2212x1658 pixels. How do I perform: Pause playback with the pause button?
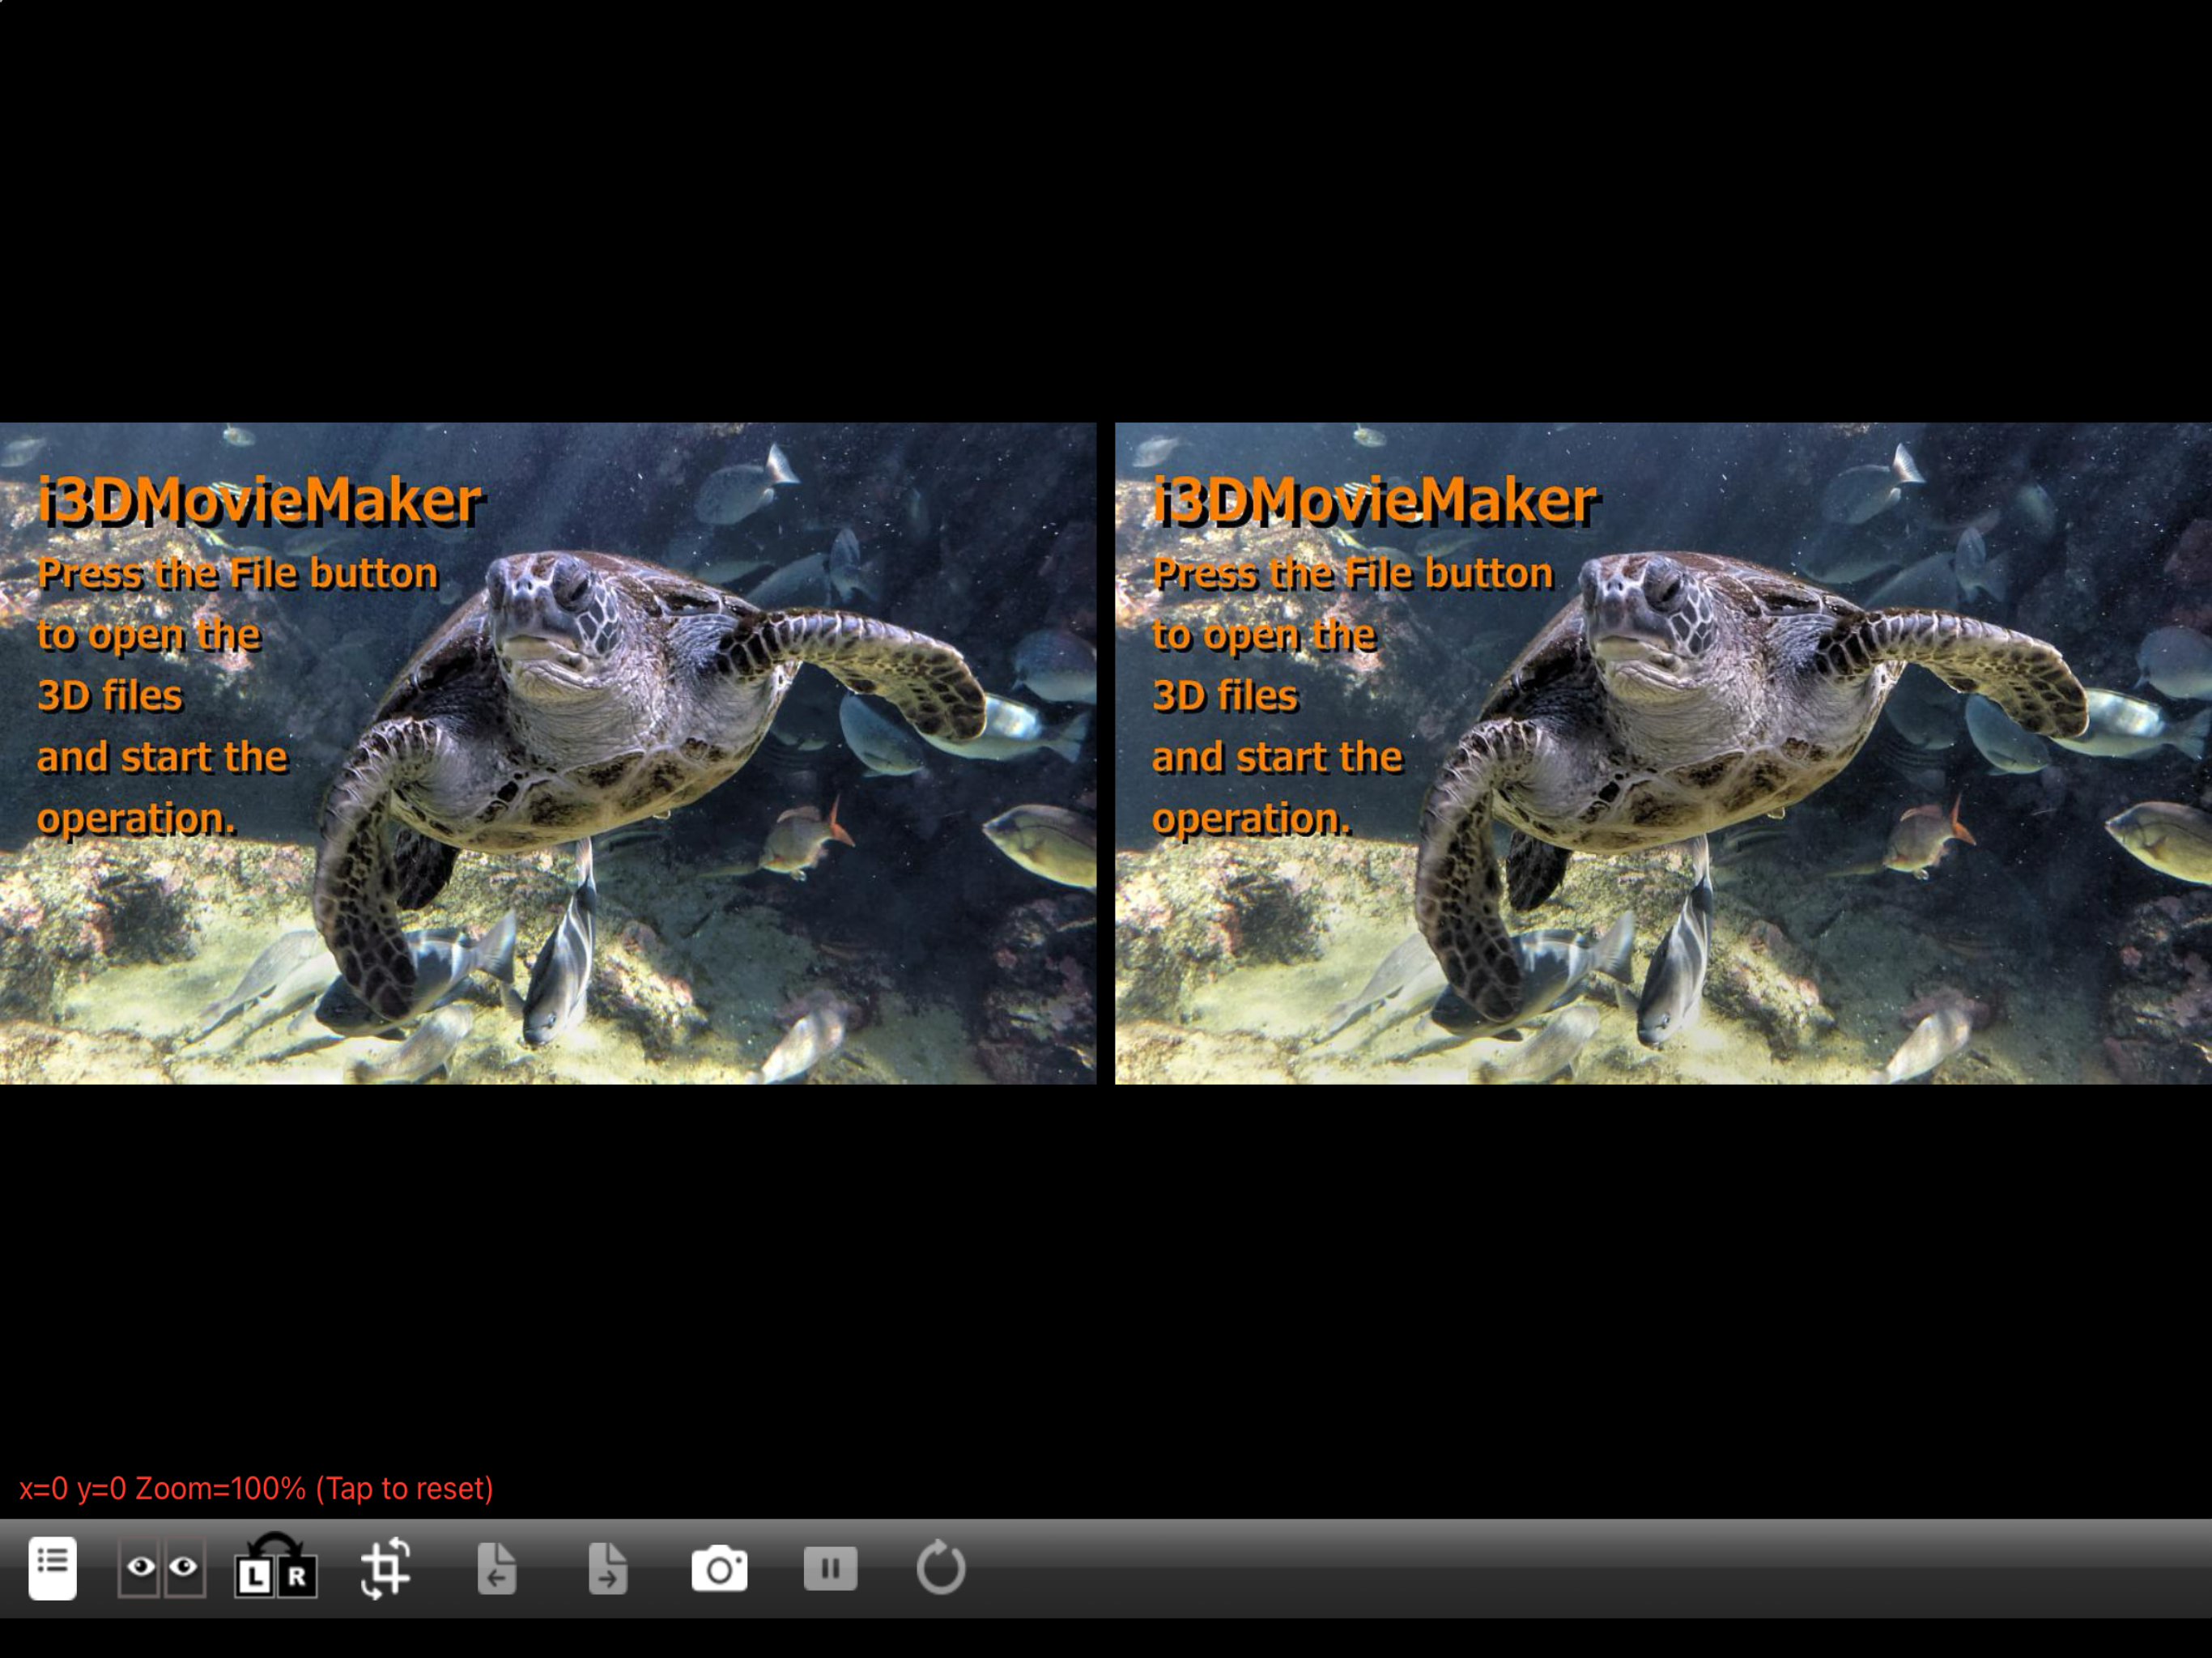830,1568
